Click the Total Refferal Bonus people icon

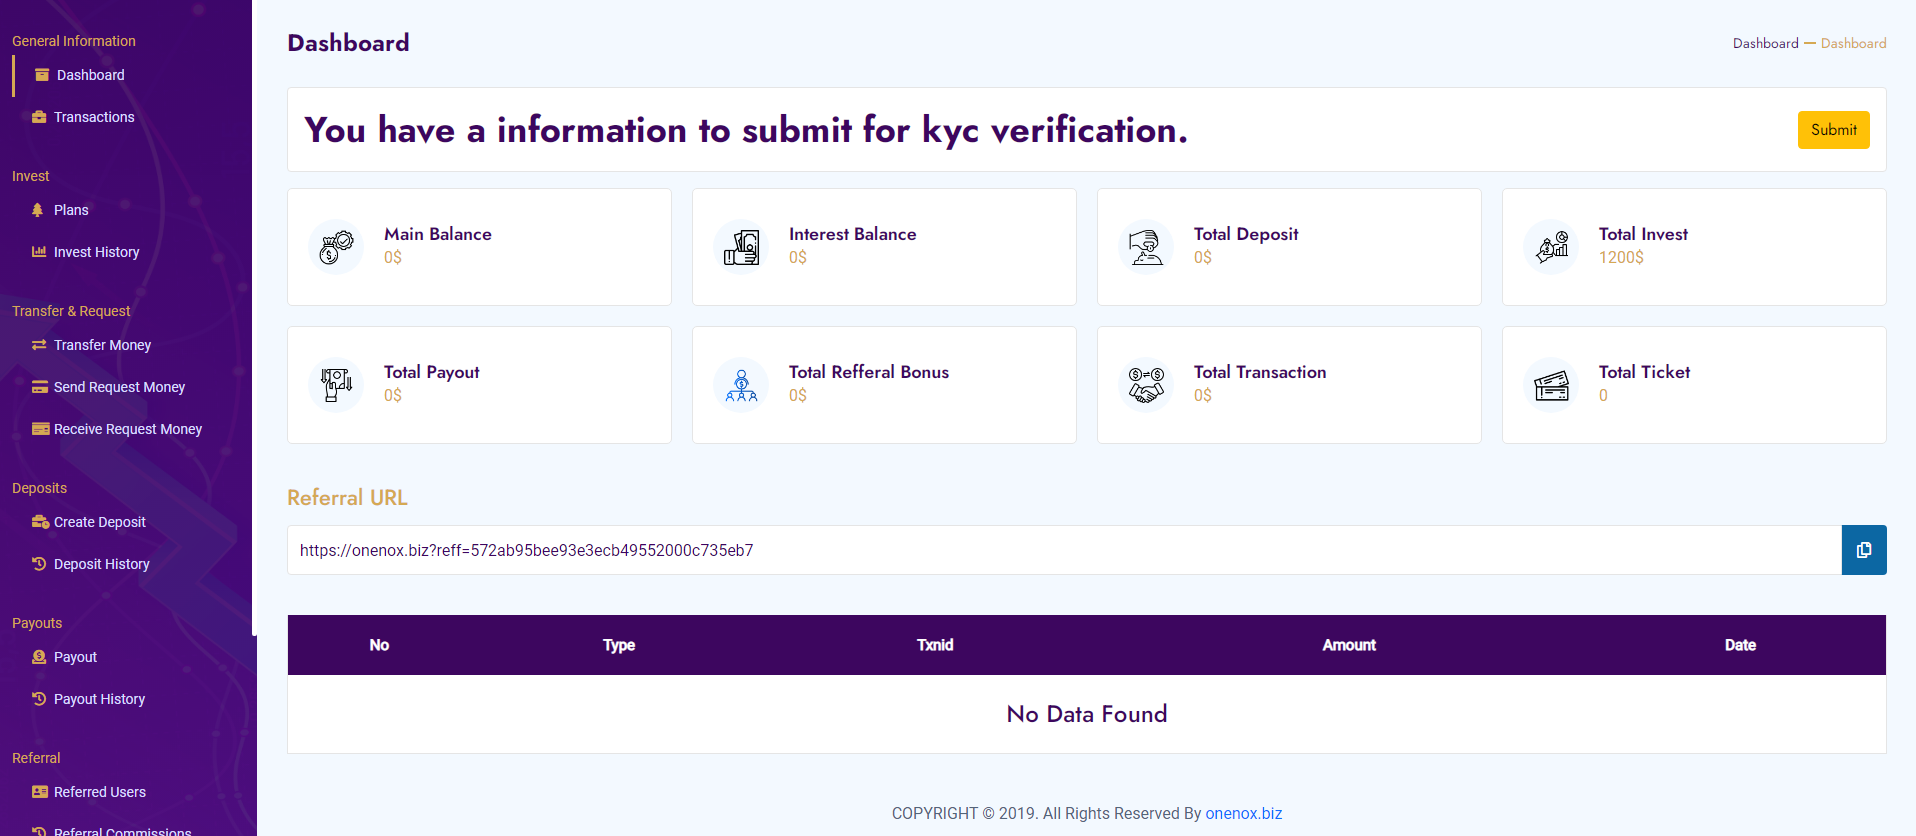741,385
